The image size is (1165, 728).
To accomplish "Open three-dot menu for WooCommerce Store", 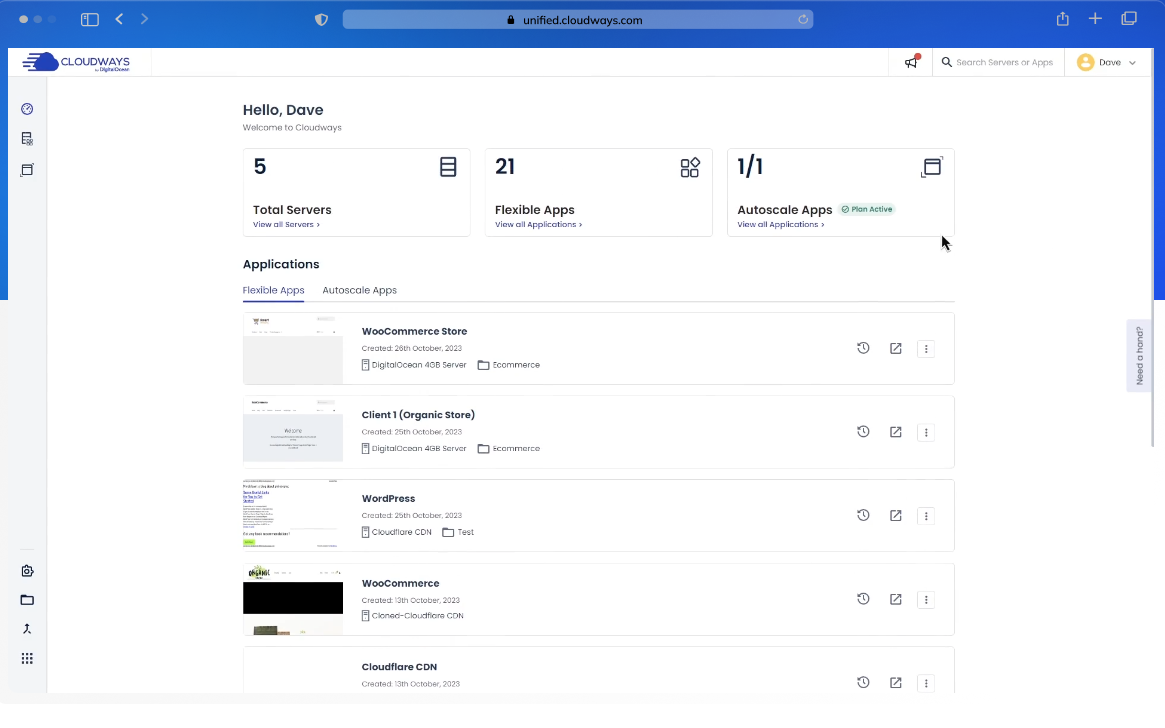I will [926, 348].
